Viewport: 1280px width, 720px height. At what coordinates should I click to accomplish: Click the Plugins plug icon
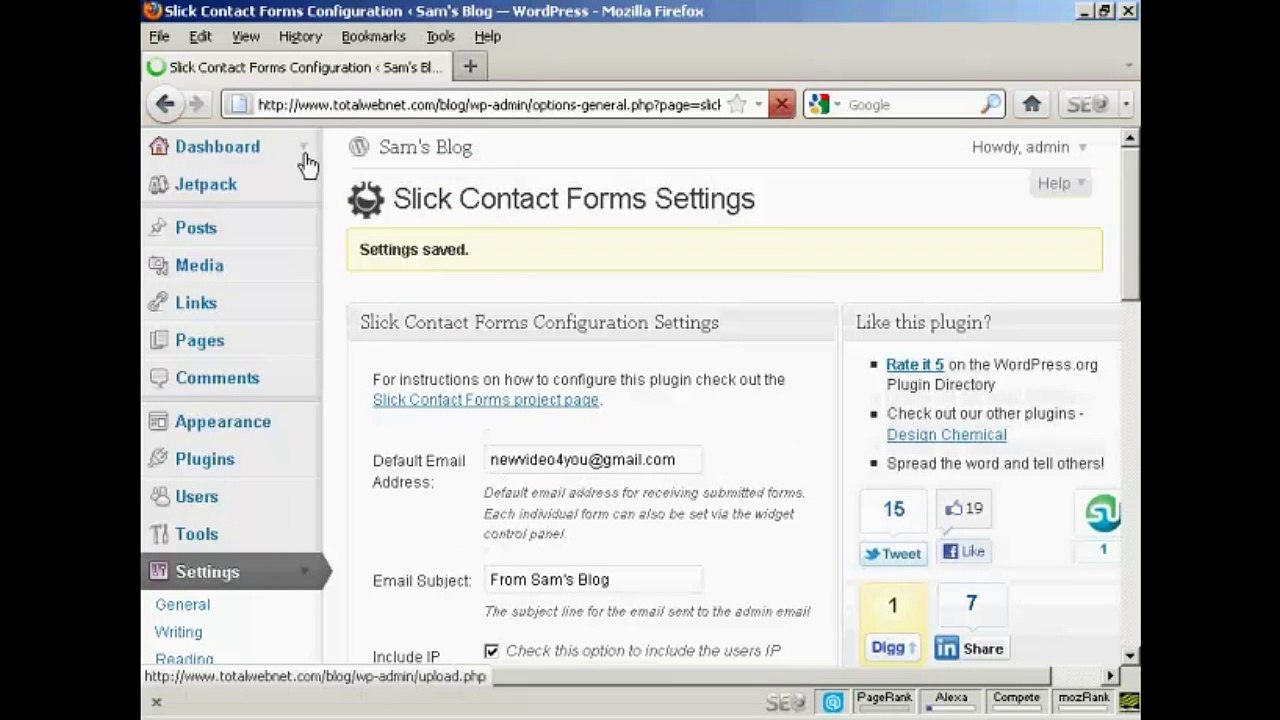(x=158, y=459)
